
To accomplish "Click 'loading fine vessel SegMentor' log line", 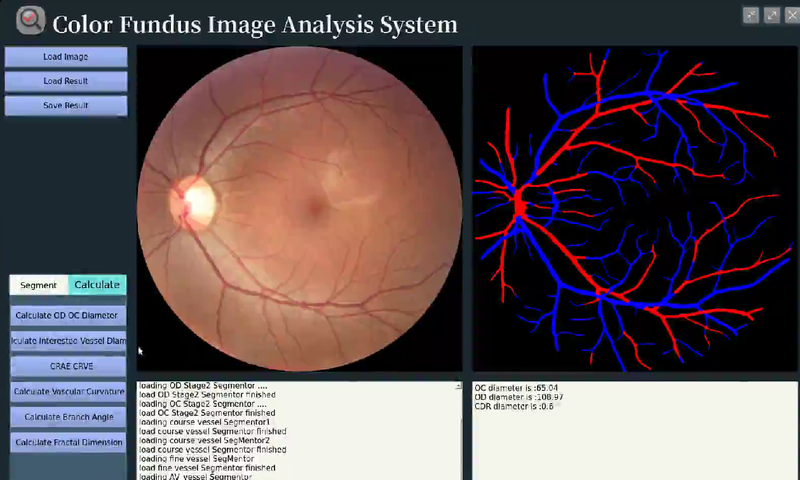I will (196, 459).
